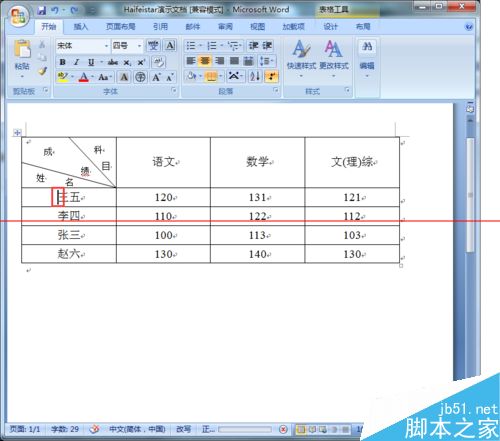The image size is (500, 441).
Task: Grow the font size
Action: 156,77
